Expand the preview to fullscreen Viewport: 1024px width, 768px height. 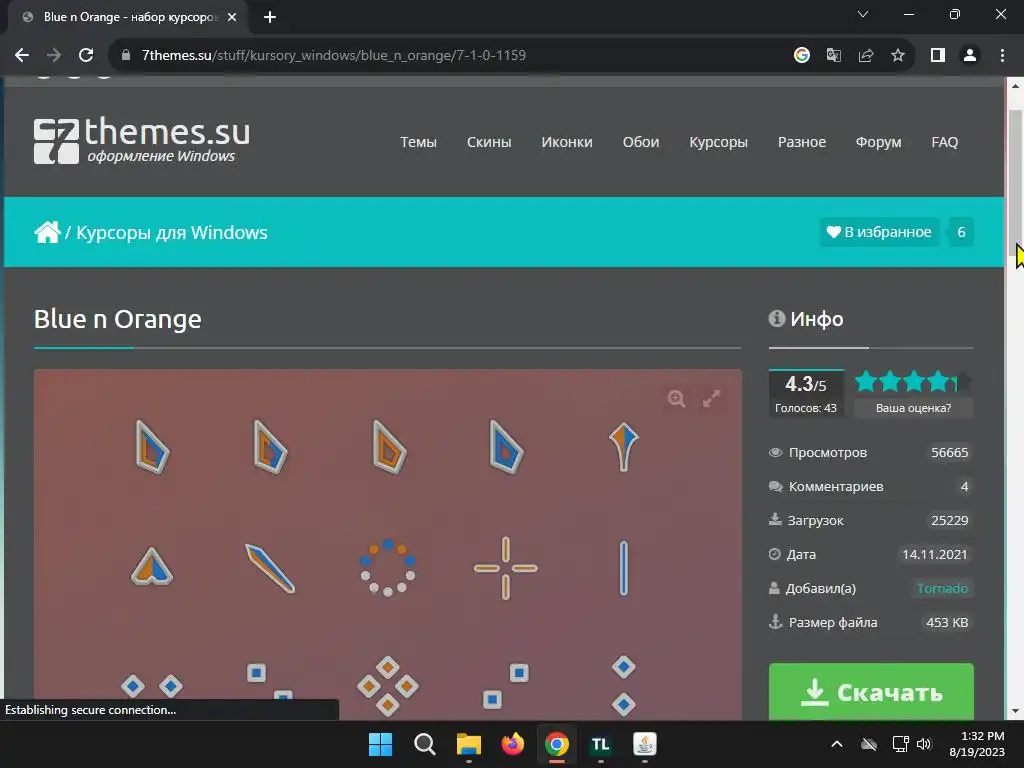(x=711, y=398)
